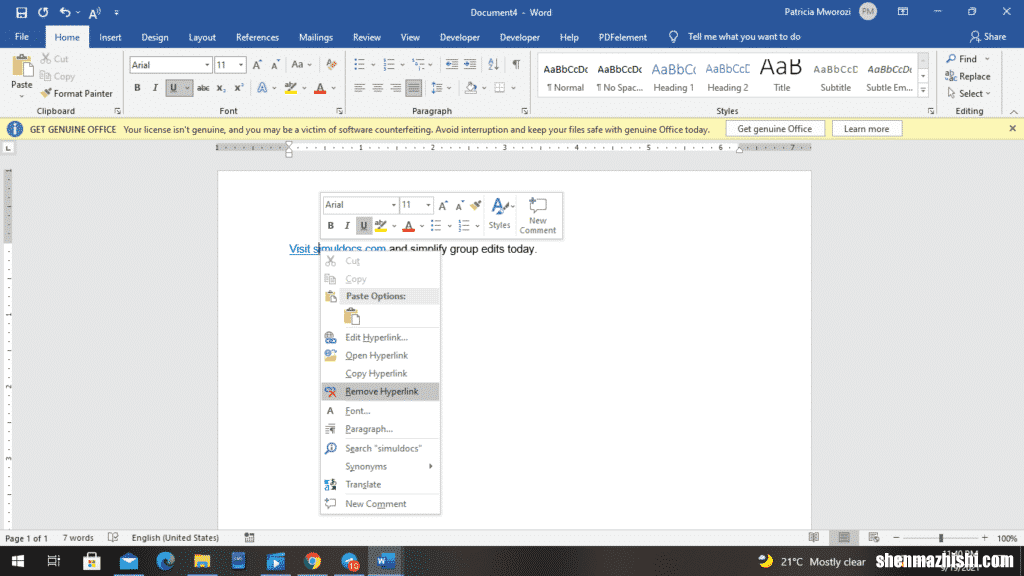Dismiss the genuine Office notification bar

point(1012,129)
